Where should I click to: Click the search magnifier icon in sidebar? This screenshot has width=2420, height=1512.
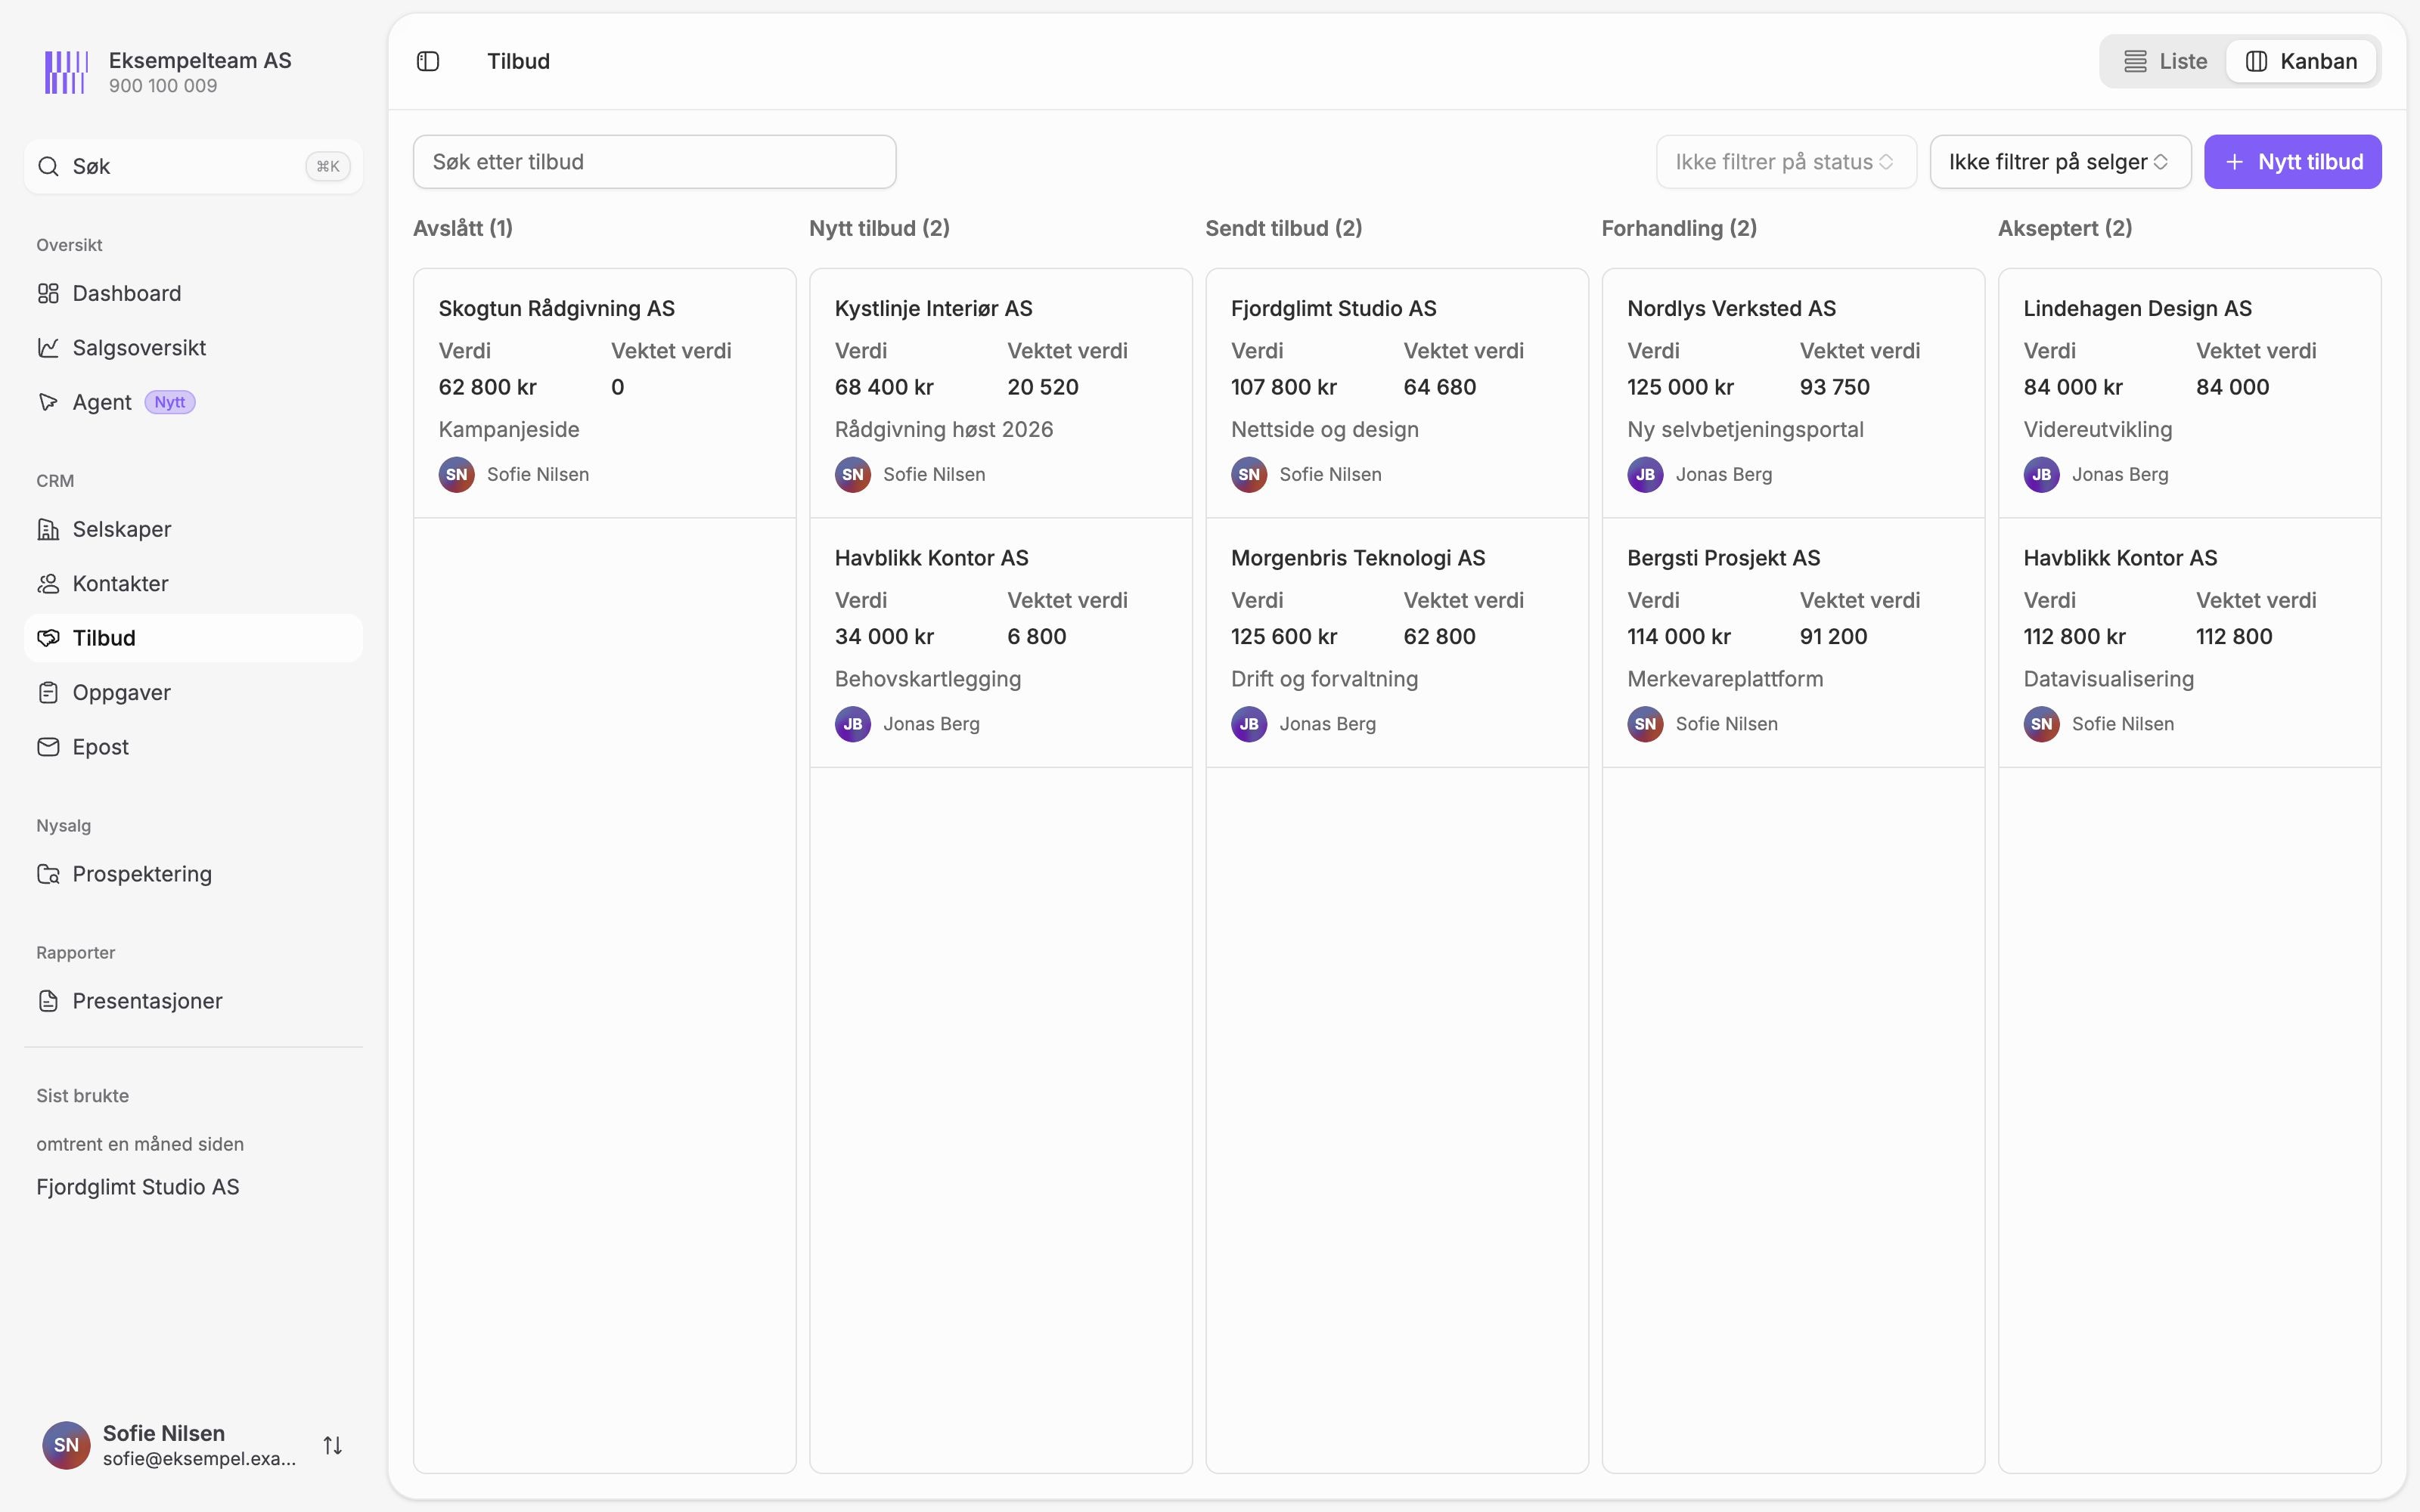pos(48,166)
